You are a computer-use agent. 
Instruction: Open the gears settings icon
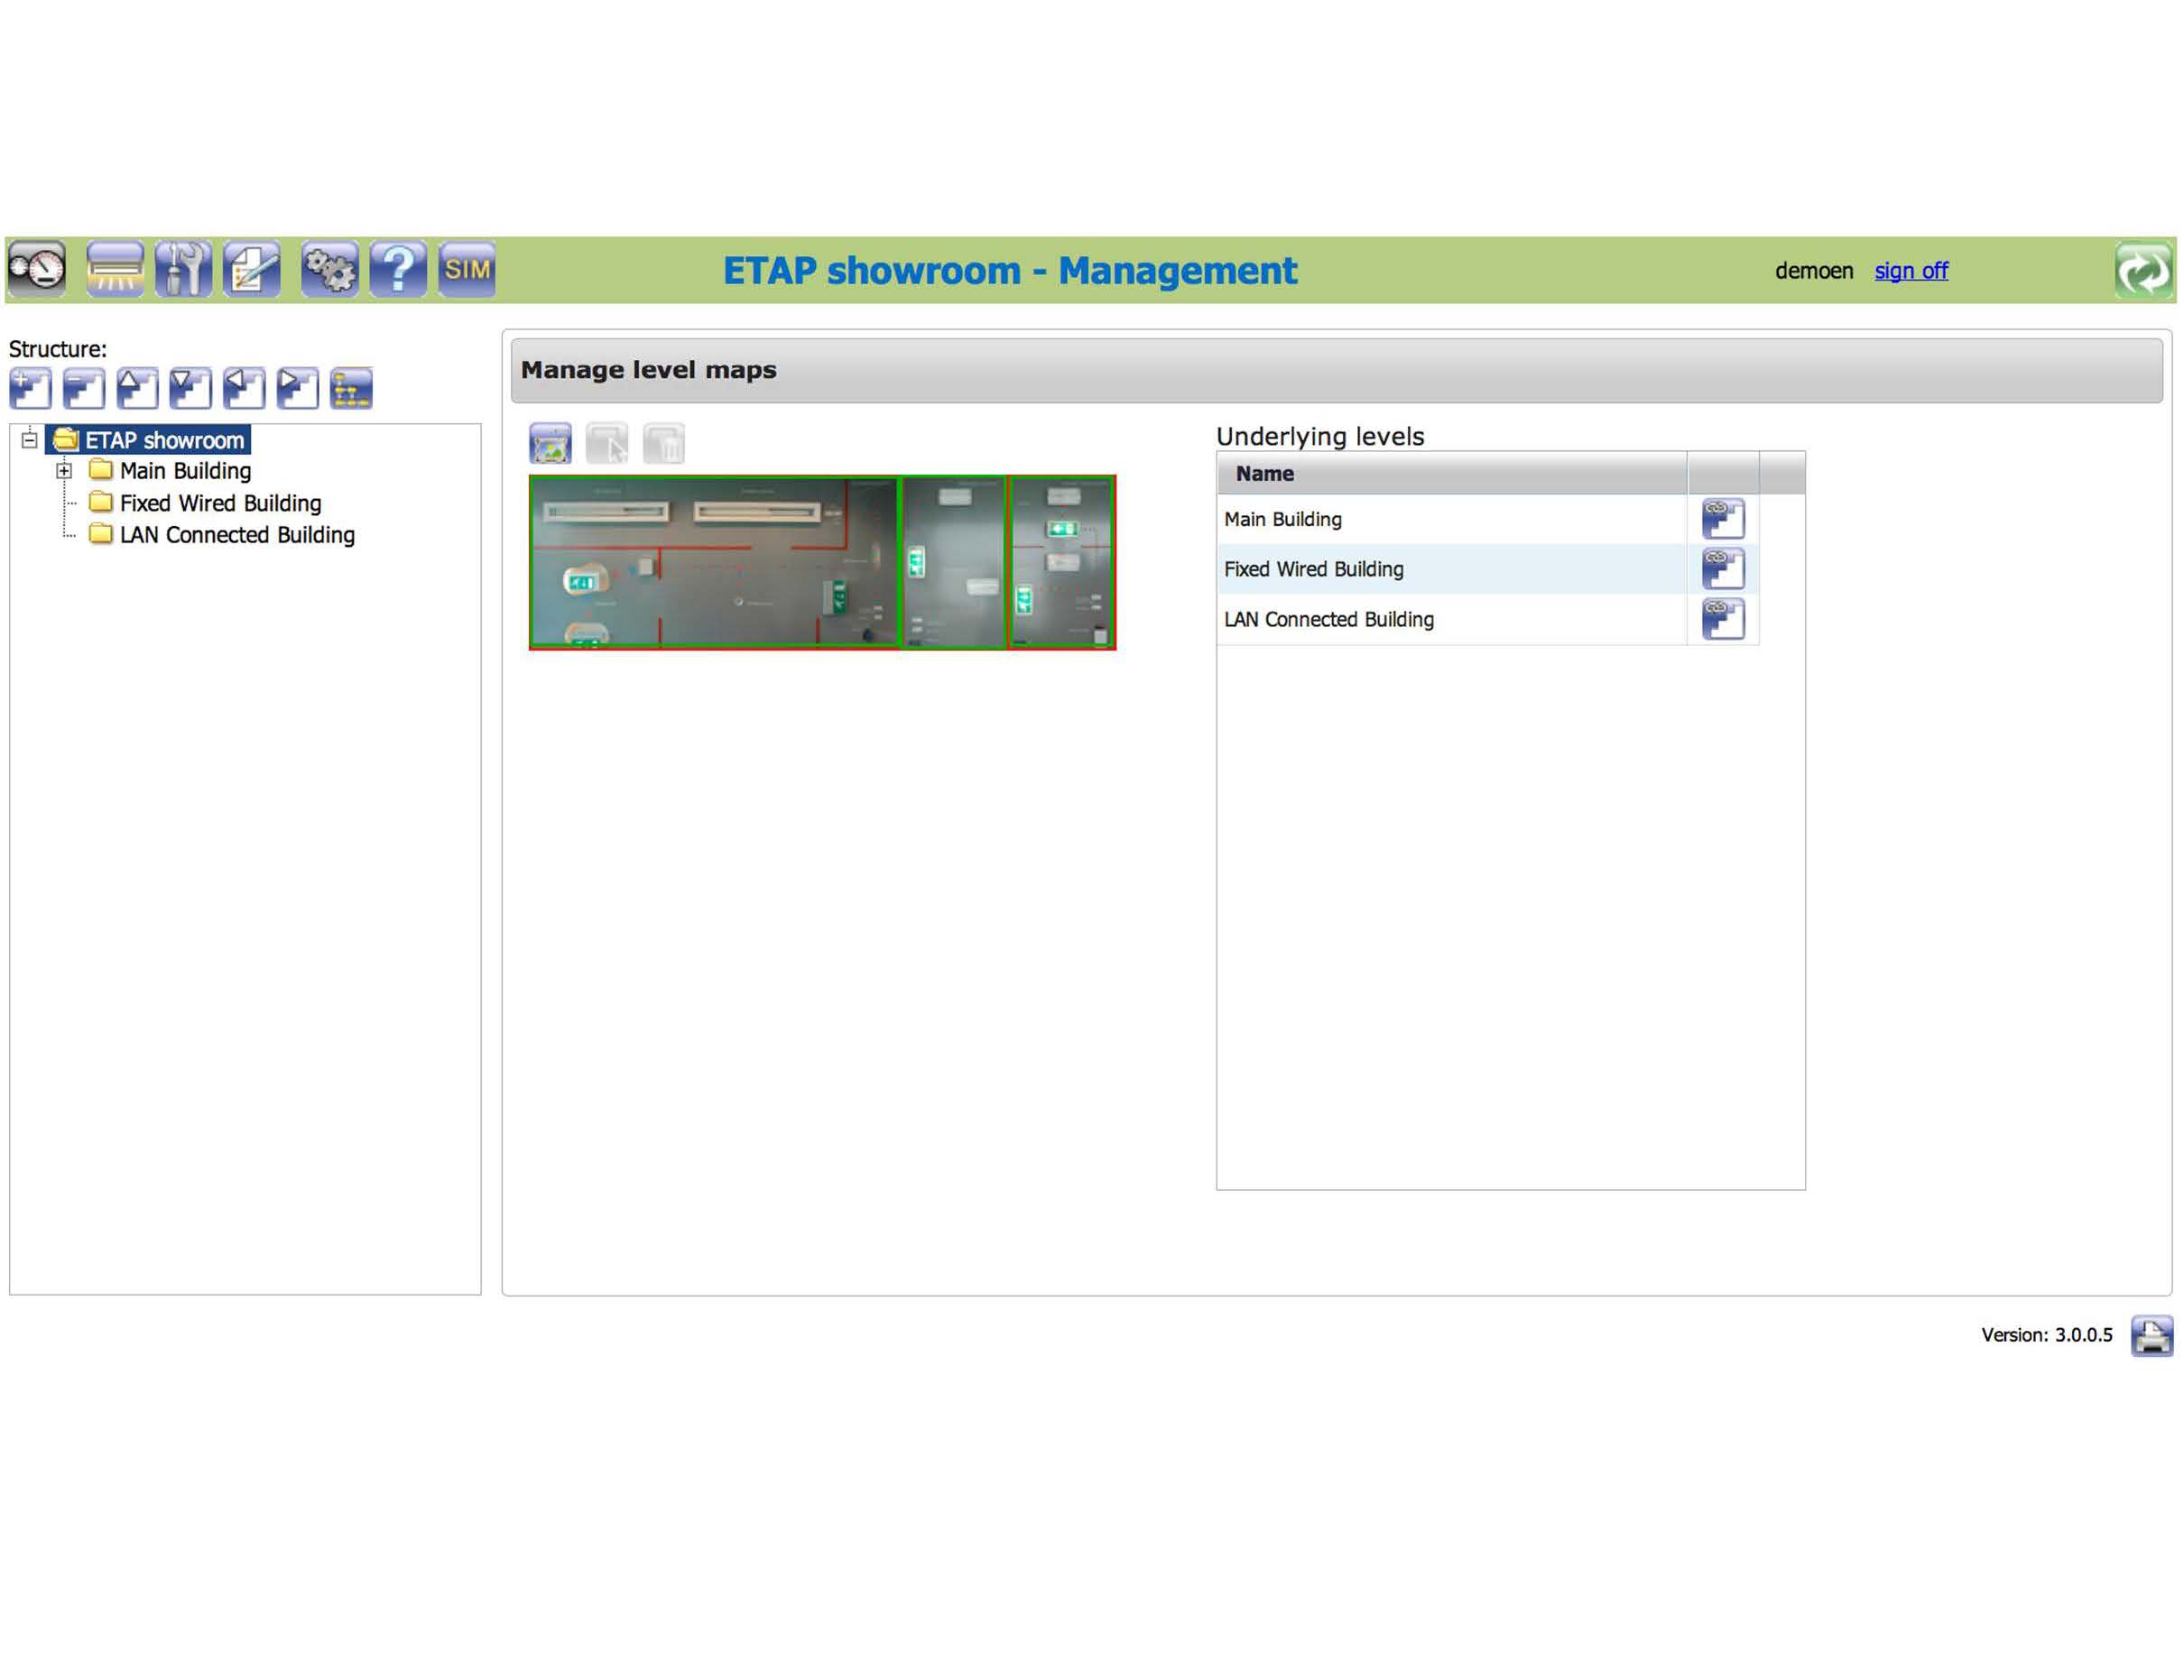tap(330, 269)
